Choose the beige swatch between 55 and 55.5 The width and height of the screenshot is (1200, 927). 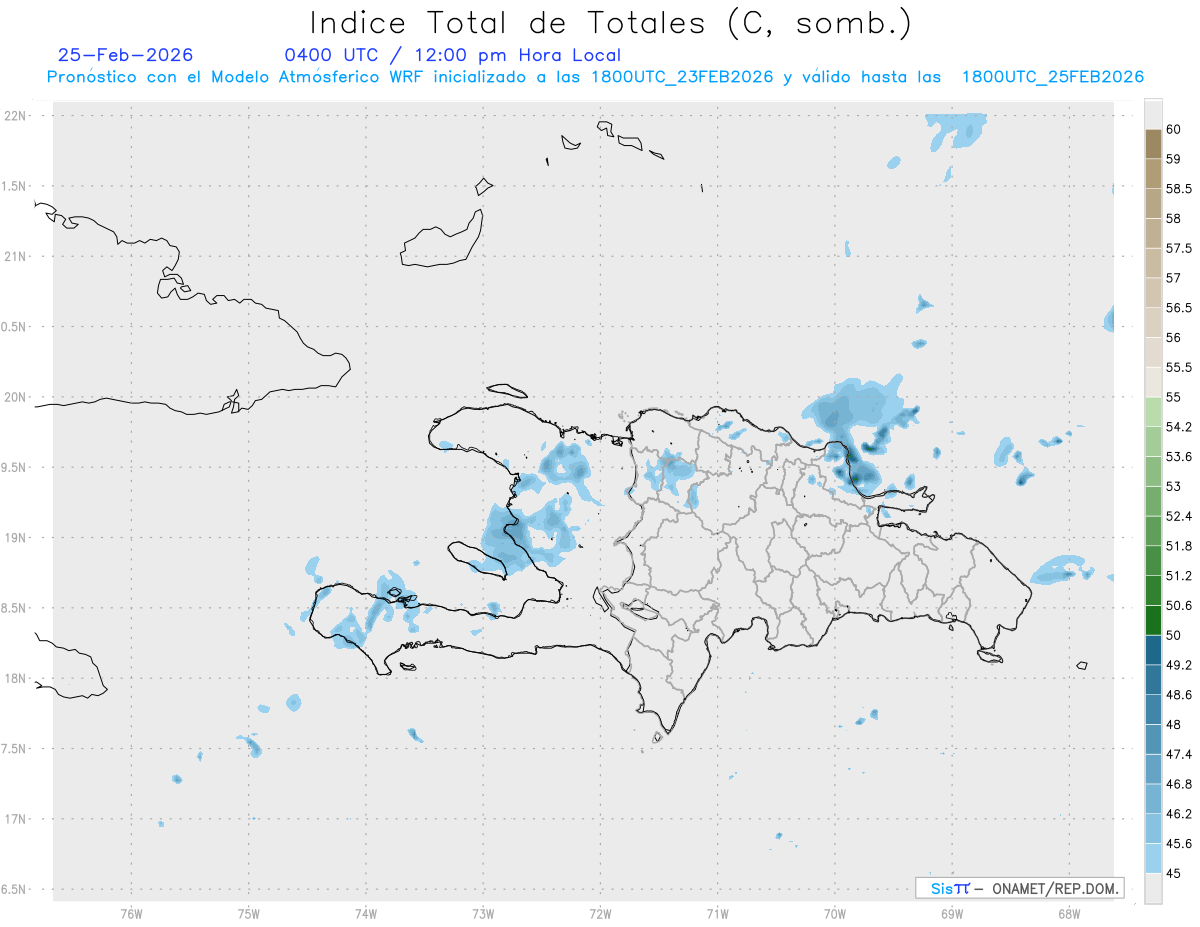[1153, 382]
